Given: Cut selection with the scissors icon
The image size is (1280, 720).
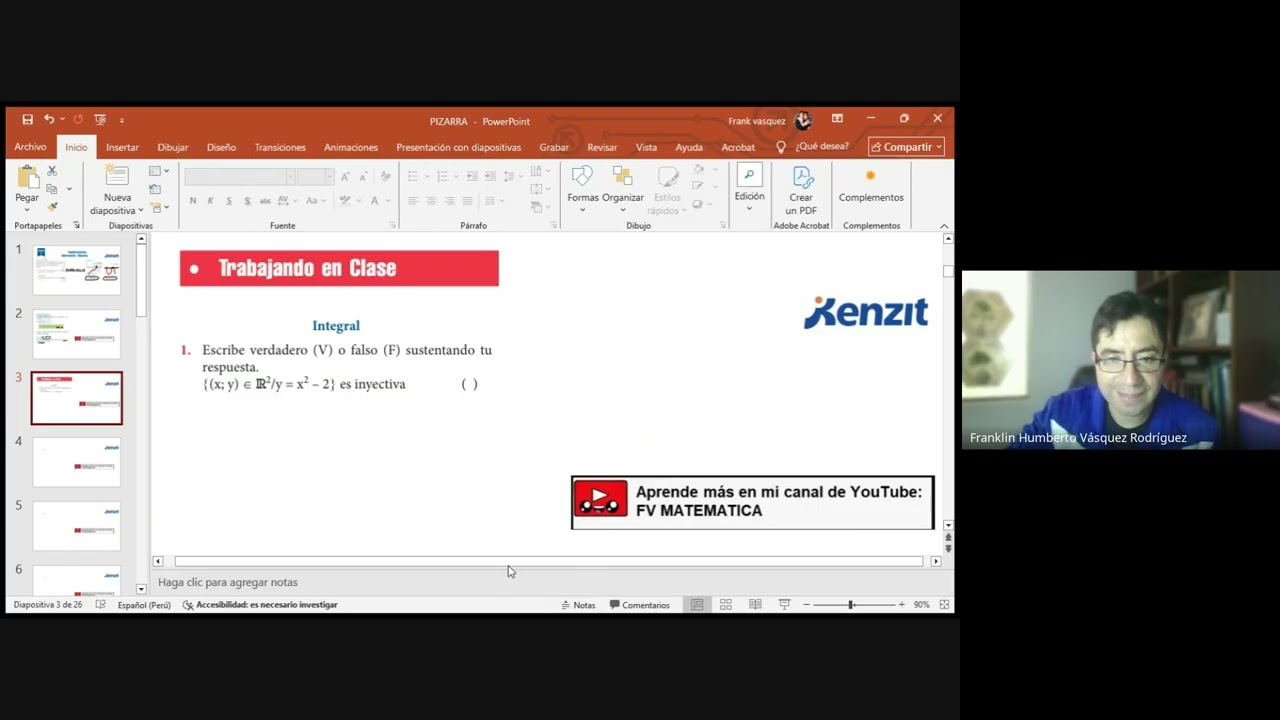Looking at the screenshot, I should coord(52,172).
